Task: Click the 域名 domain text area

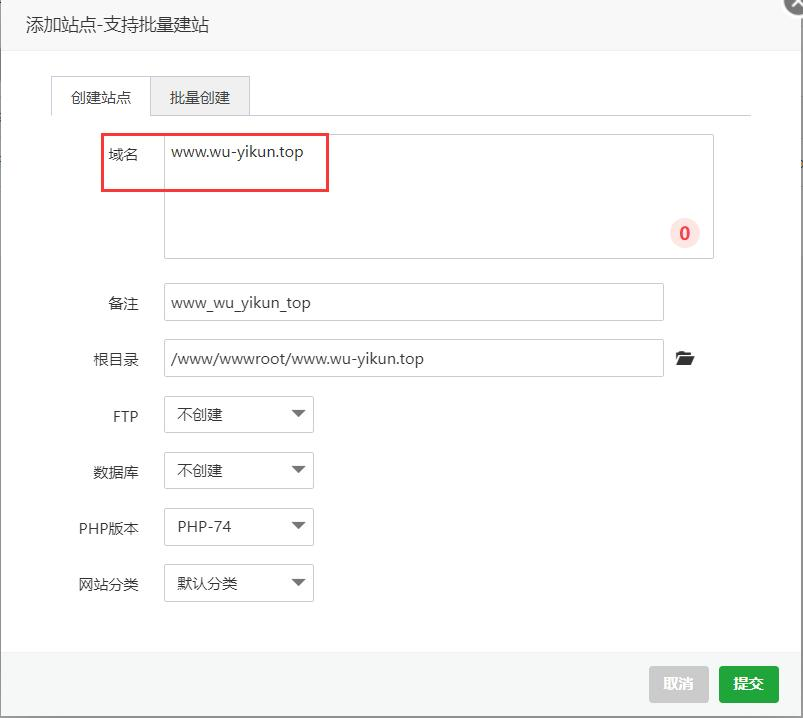Action: 438,197
